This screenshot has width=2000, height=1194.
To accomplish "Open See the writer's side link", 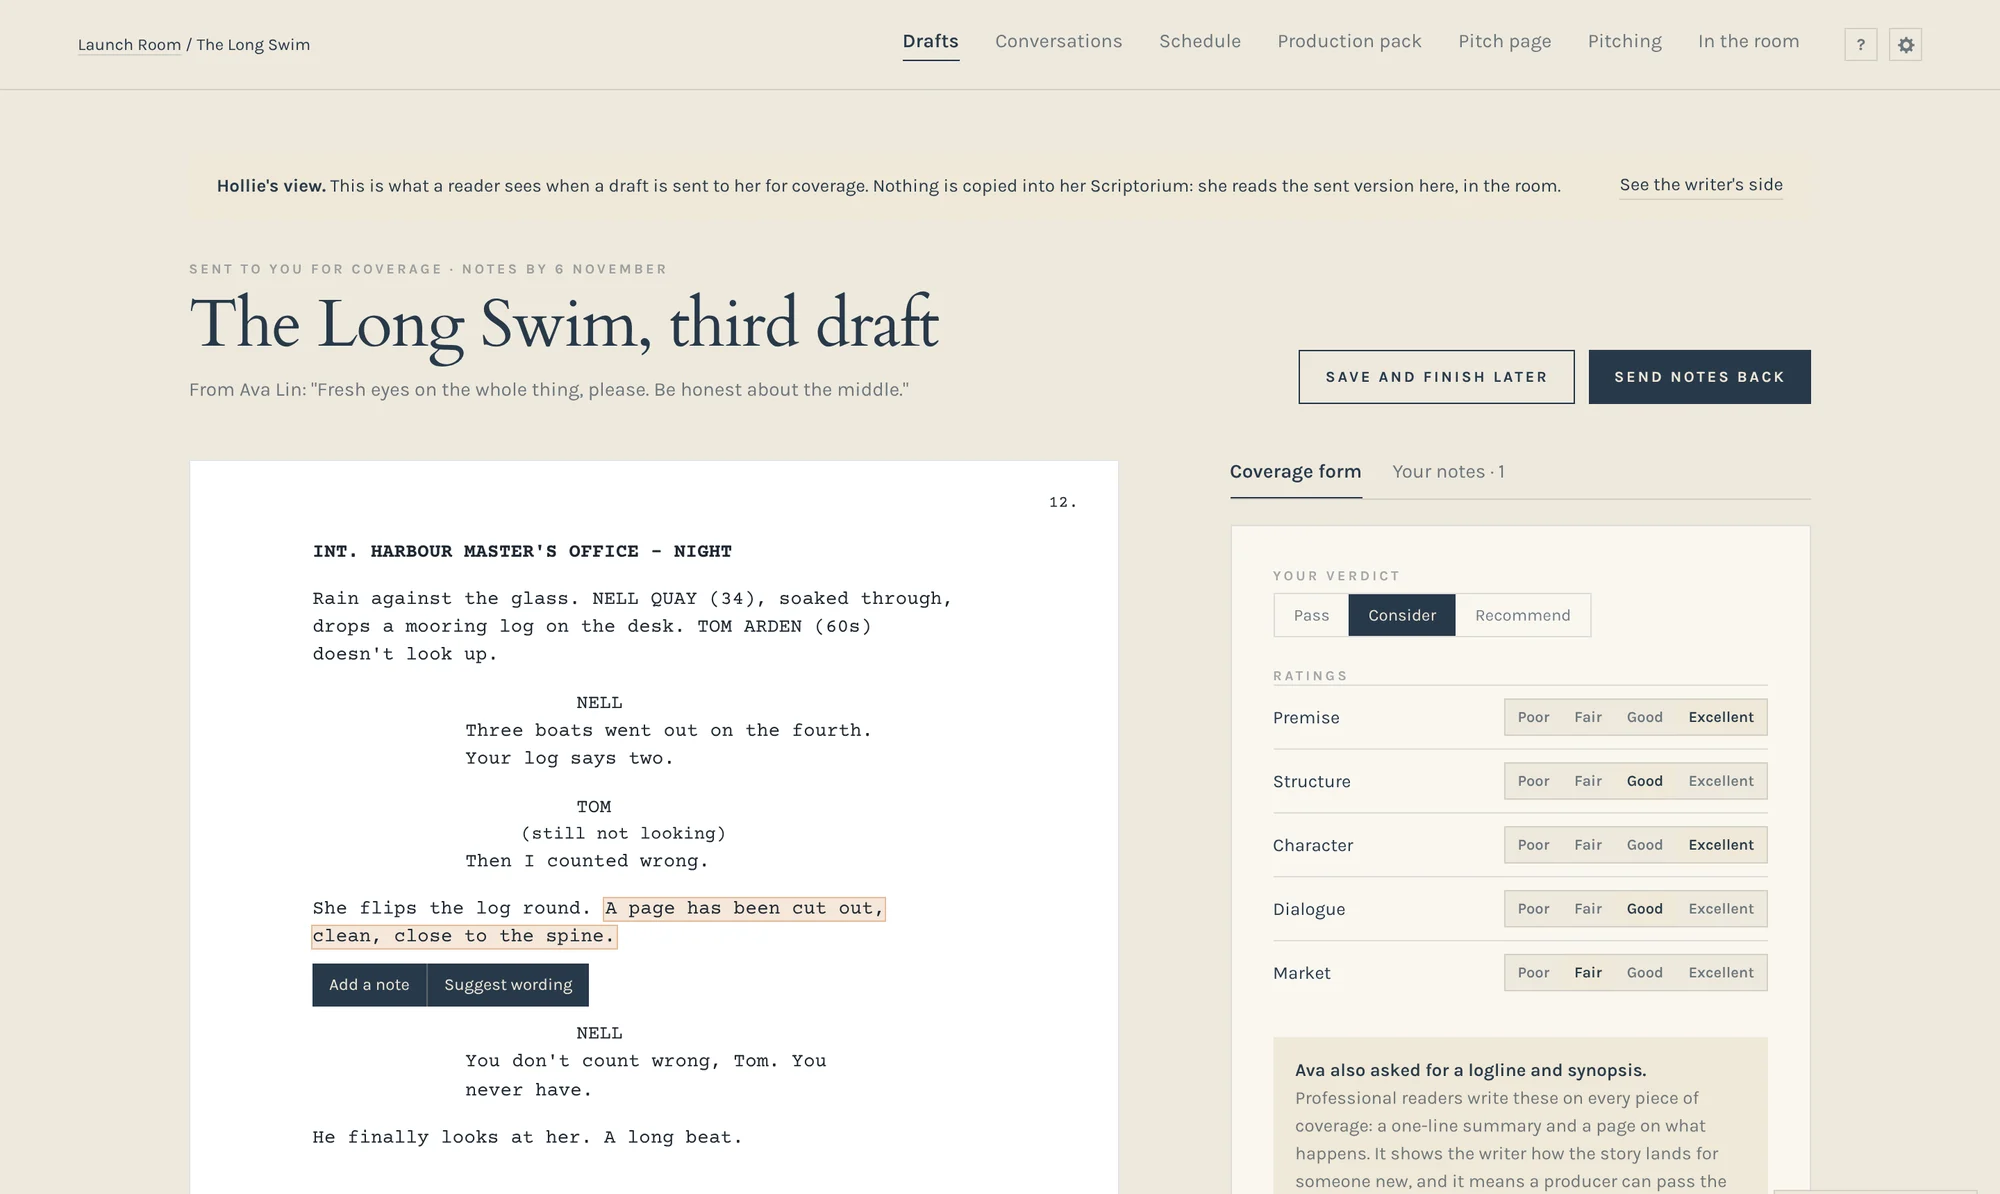I will click(x=1701, y=185).
